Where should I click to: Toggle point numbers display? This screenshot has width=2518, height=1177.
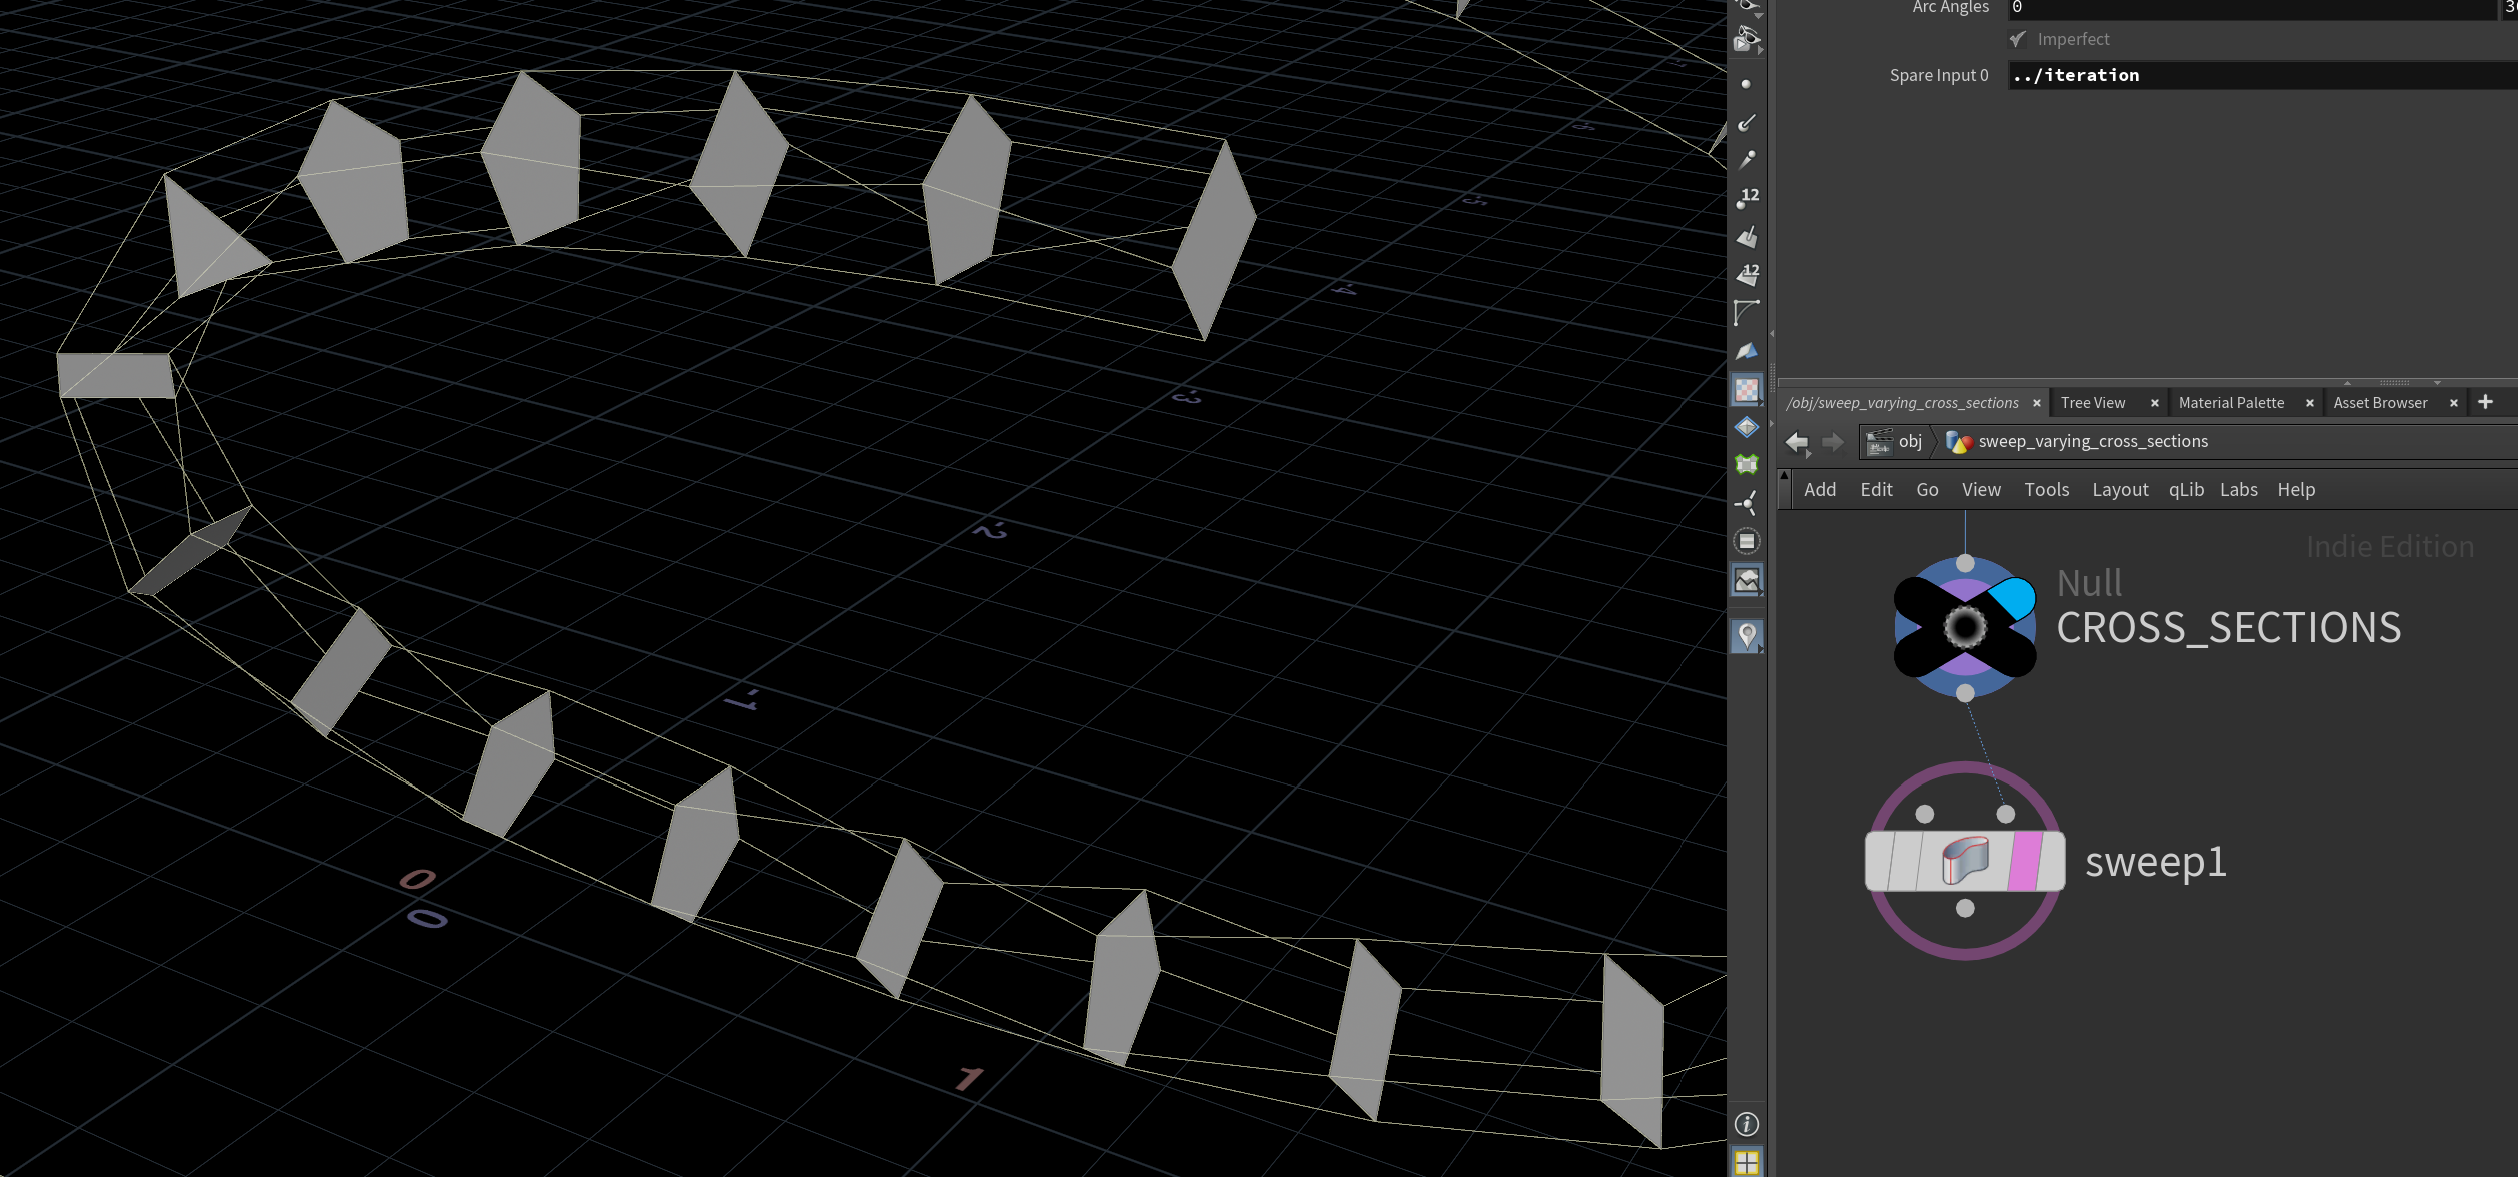(1746, 198)
